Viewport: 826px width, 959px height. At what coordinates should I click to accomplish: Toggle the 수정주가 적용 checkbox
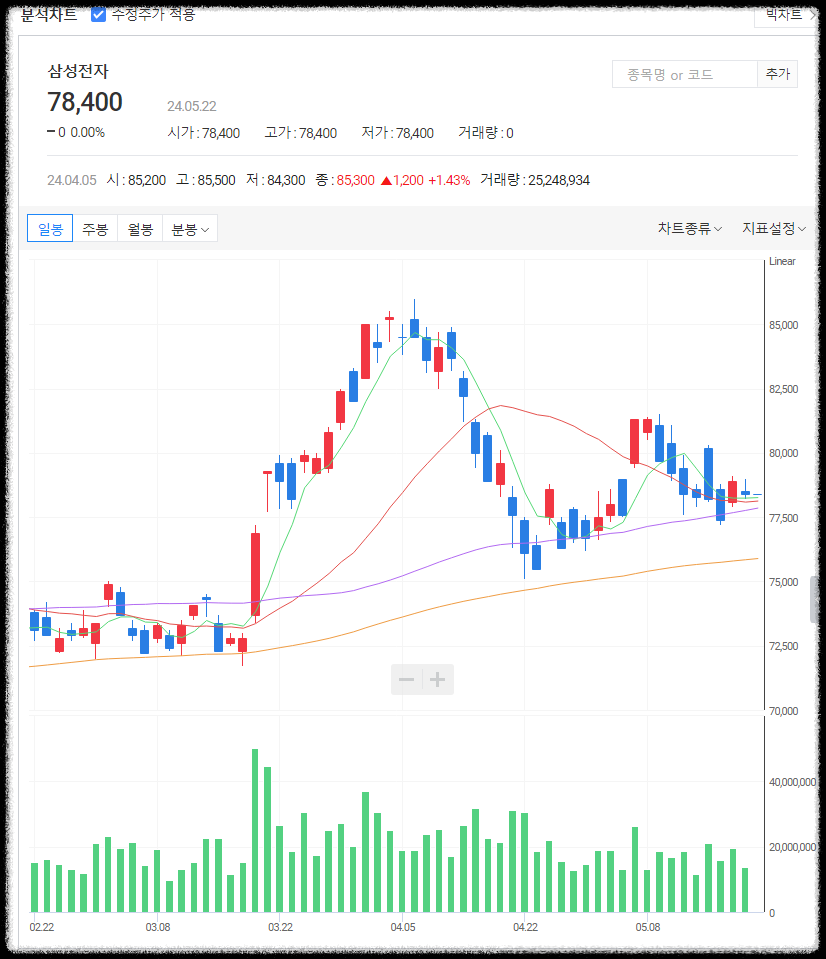tap(98, 14)
